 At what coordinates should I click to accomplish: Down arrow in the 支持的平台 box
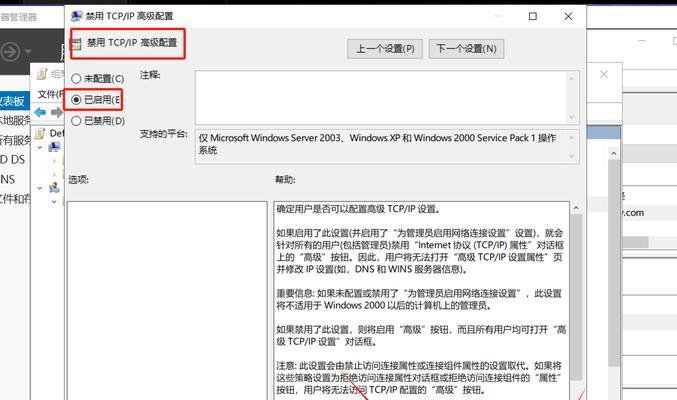click(572, 156)
